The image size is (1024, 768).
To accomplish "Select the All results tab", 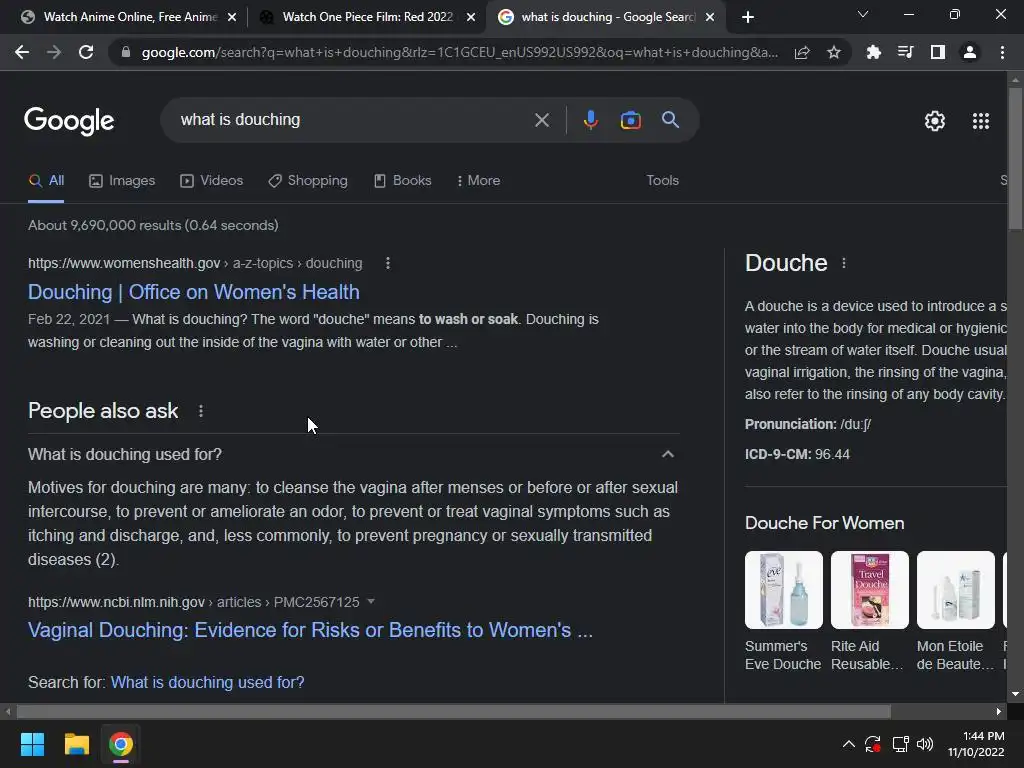I will 46,181.
